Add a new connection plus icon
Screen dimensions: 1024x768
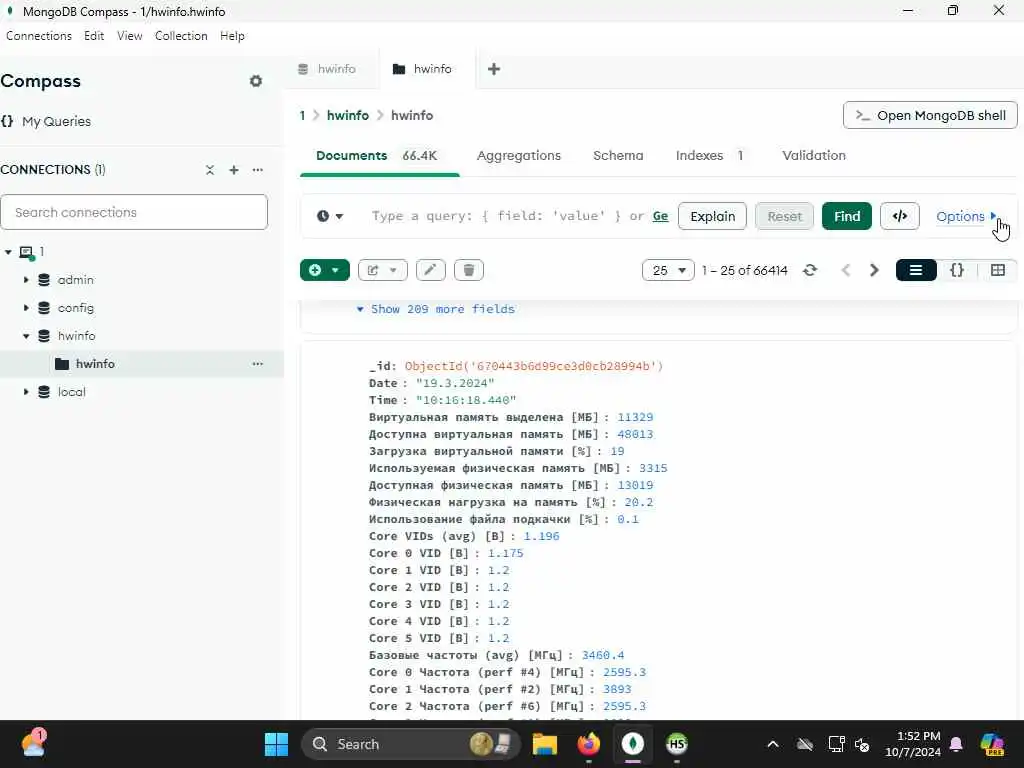234,170
